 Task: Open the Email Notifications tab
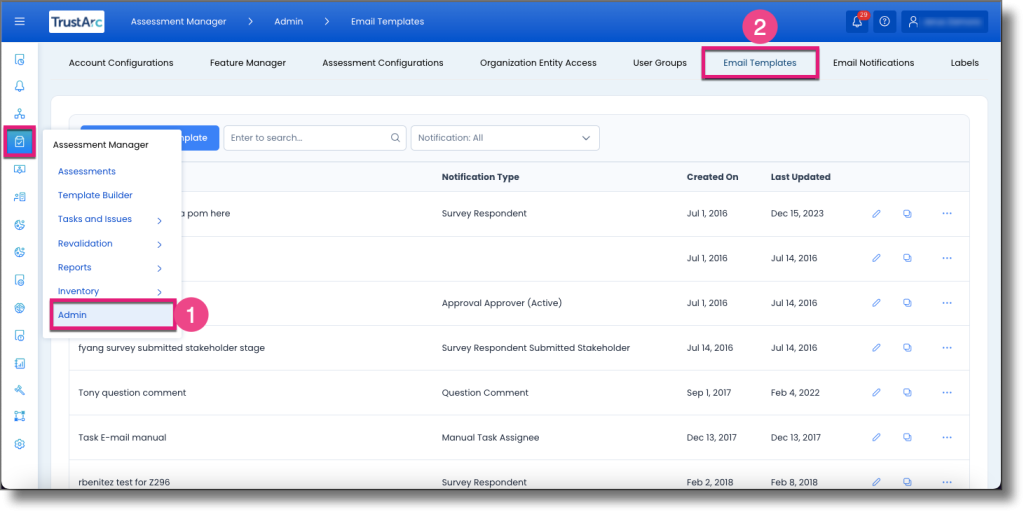tap(873, 63)
